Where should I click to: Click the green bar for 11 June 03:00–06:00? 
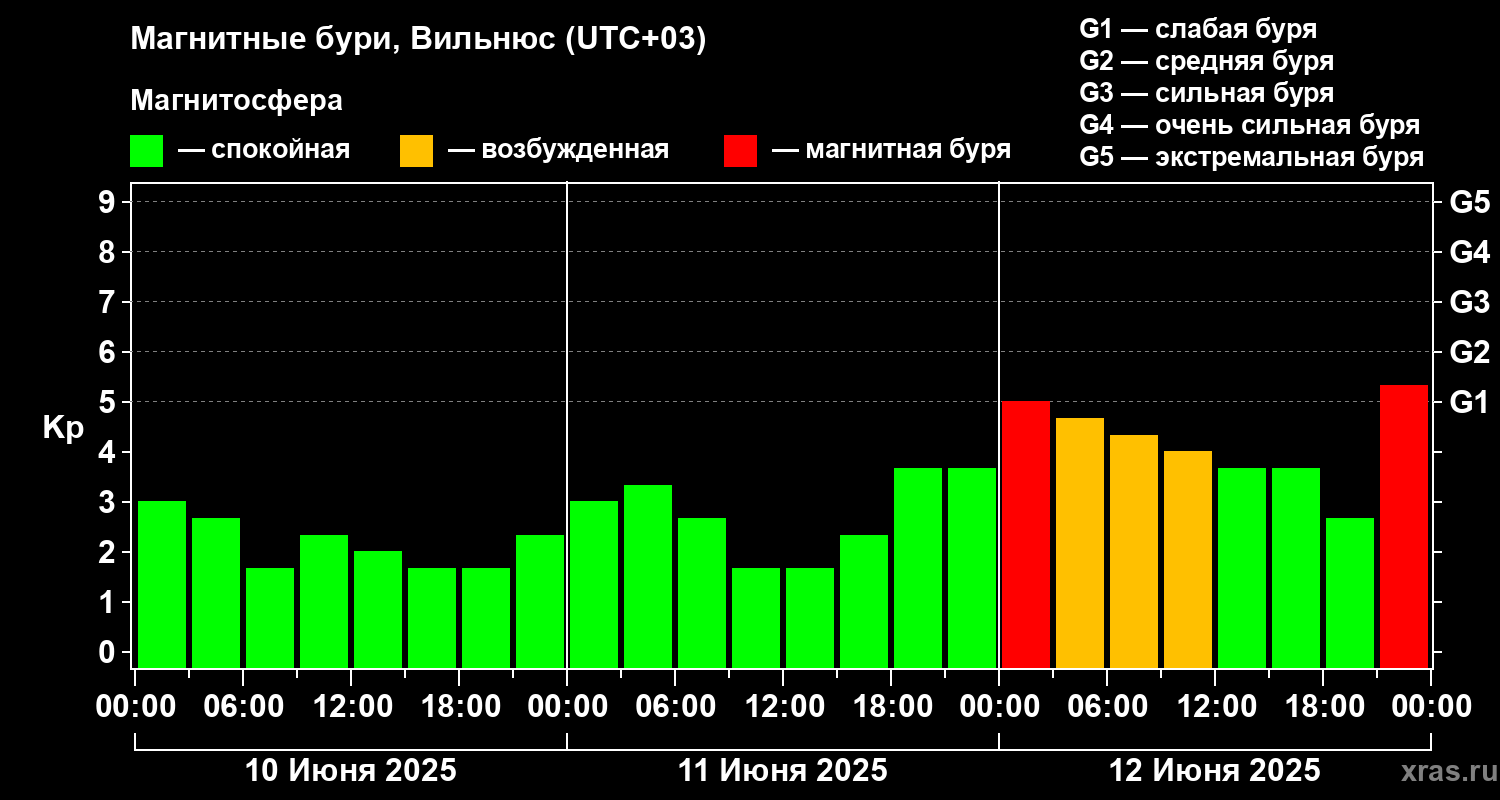coord(648,576)
